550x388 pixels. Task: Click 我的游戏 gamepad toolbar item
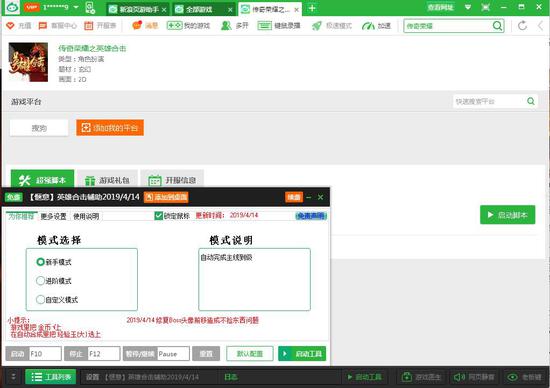tap(188, 26)
